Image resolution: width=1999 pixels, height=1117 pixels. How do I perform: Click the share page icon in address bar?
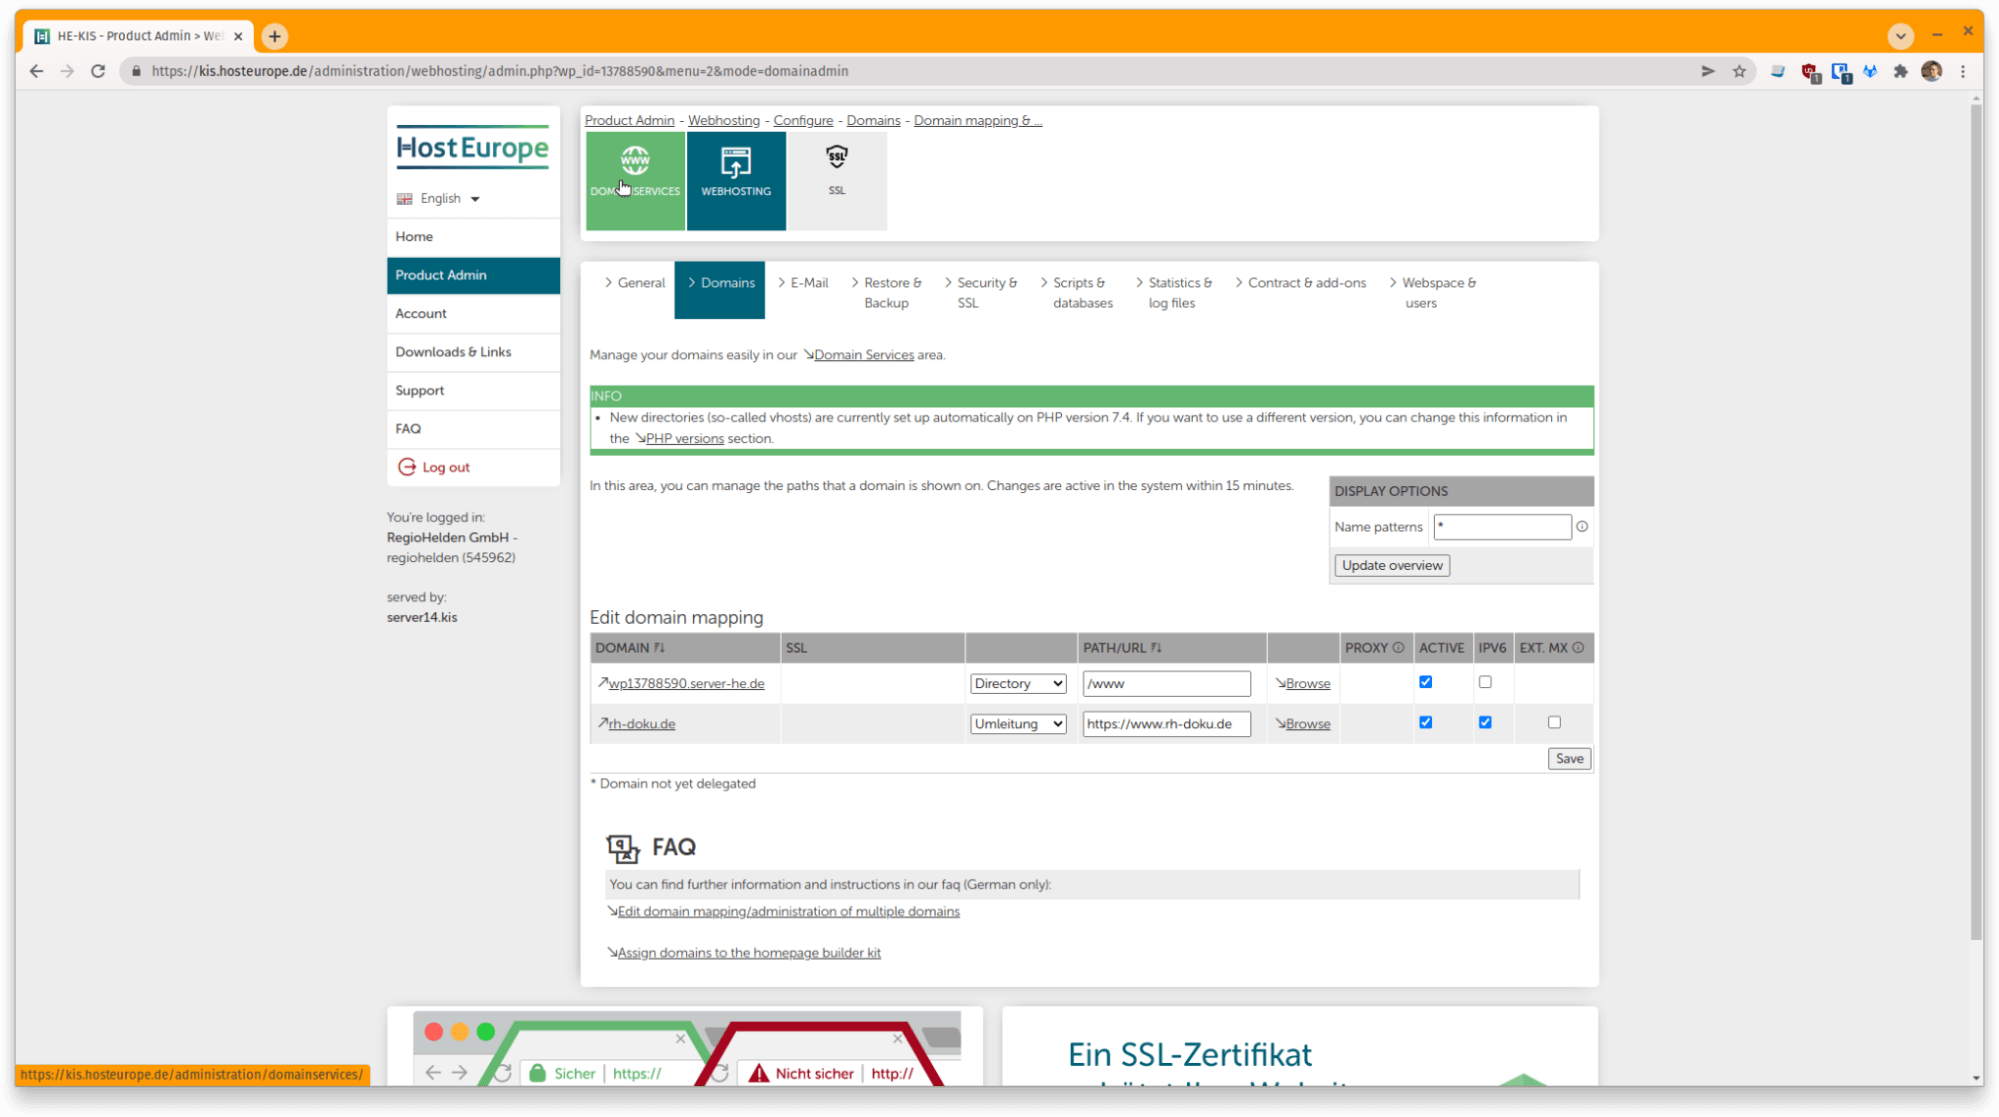click(1708, 71)
